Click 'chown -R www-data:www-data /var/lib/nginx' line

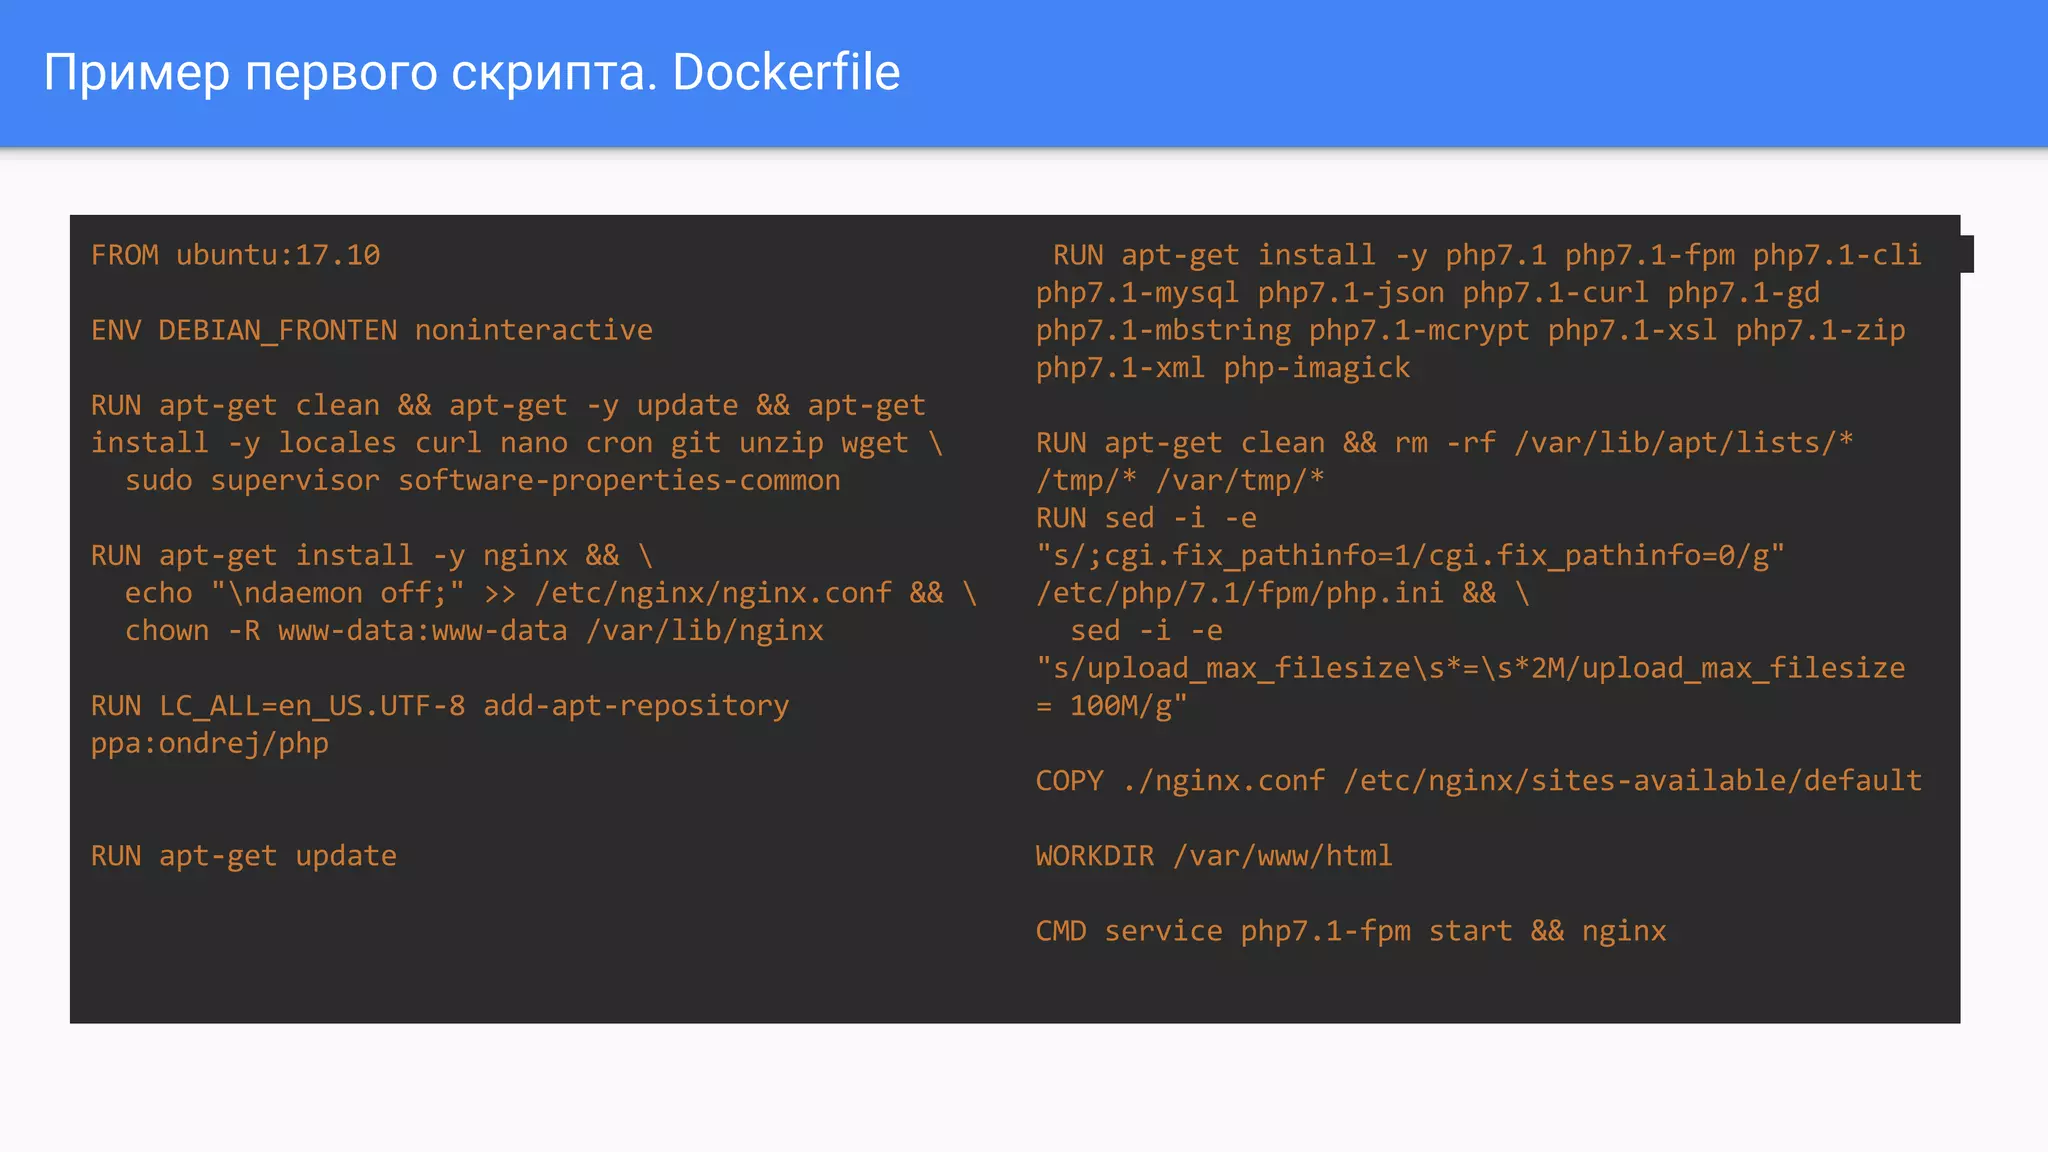click(474, 631)
